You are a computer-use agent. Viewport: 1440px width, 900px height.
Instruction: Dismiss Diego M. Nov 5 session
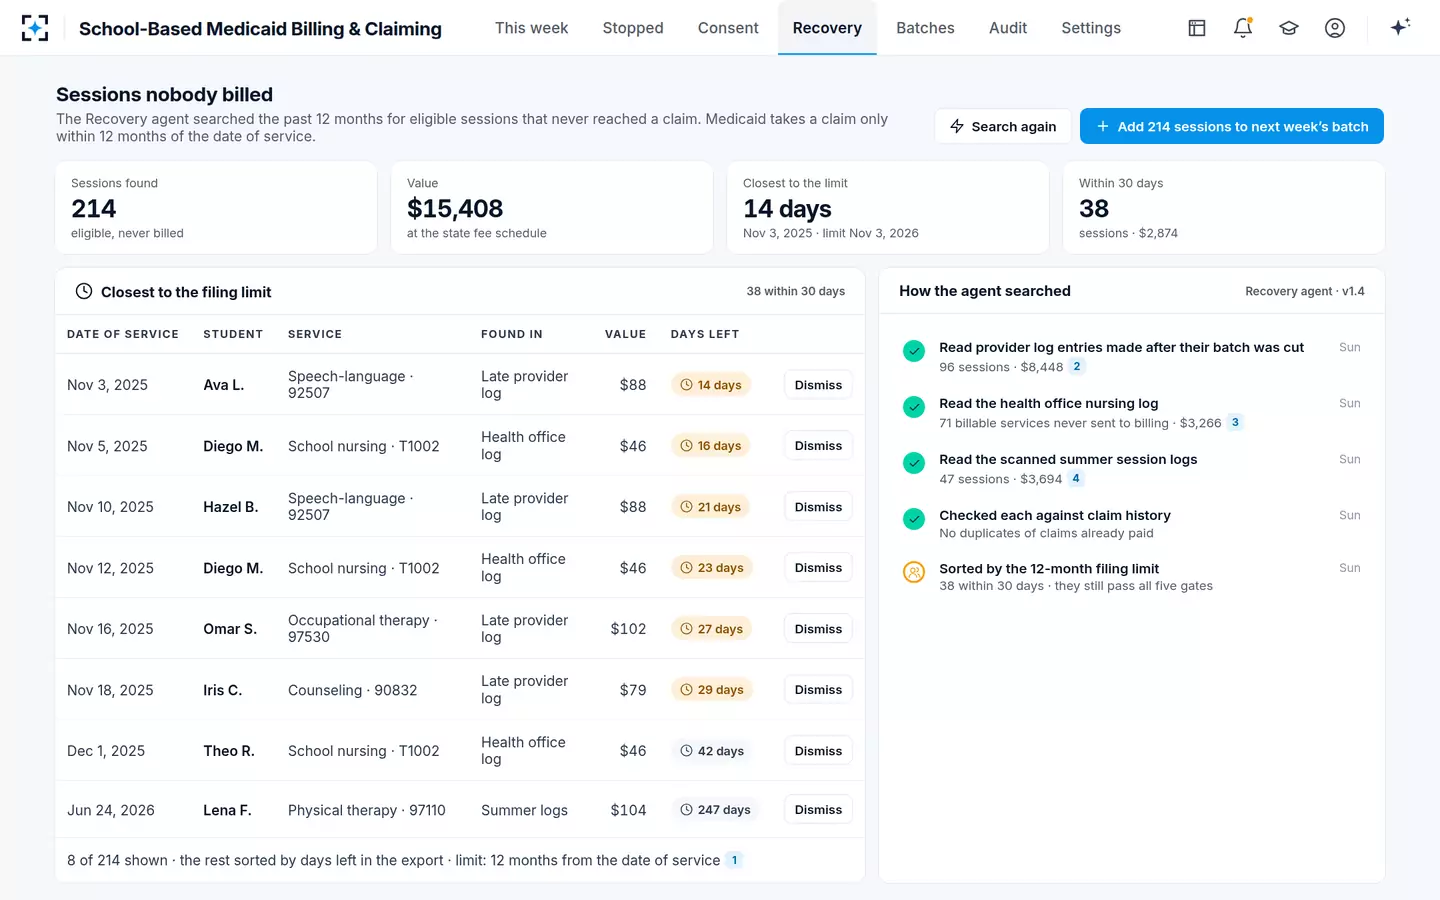click(818, 446)
